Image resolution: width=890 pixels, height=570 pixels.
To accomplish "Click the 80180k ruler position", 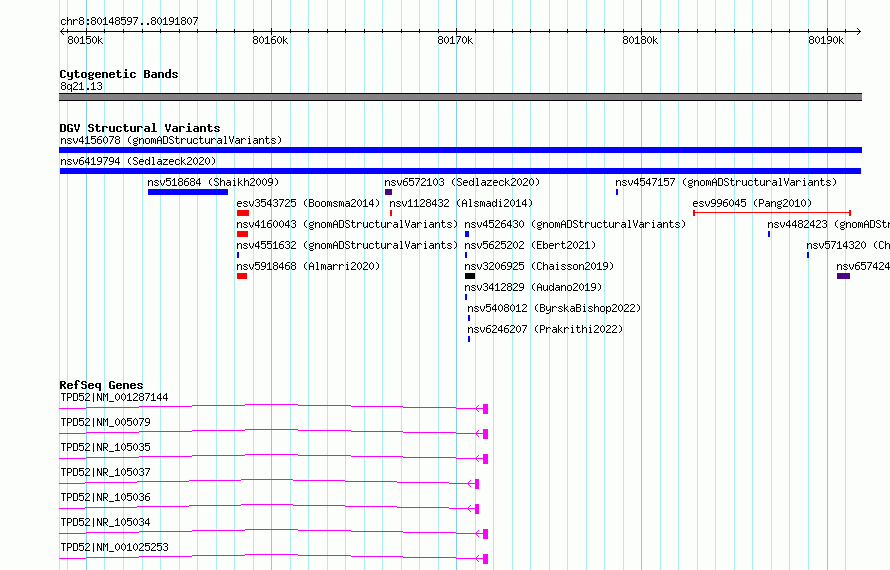I will (x=640, y=40).
